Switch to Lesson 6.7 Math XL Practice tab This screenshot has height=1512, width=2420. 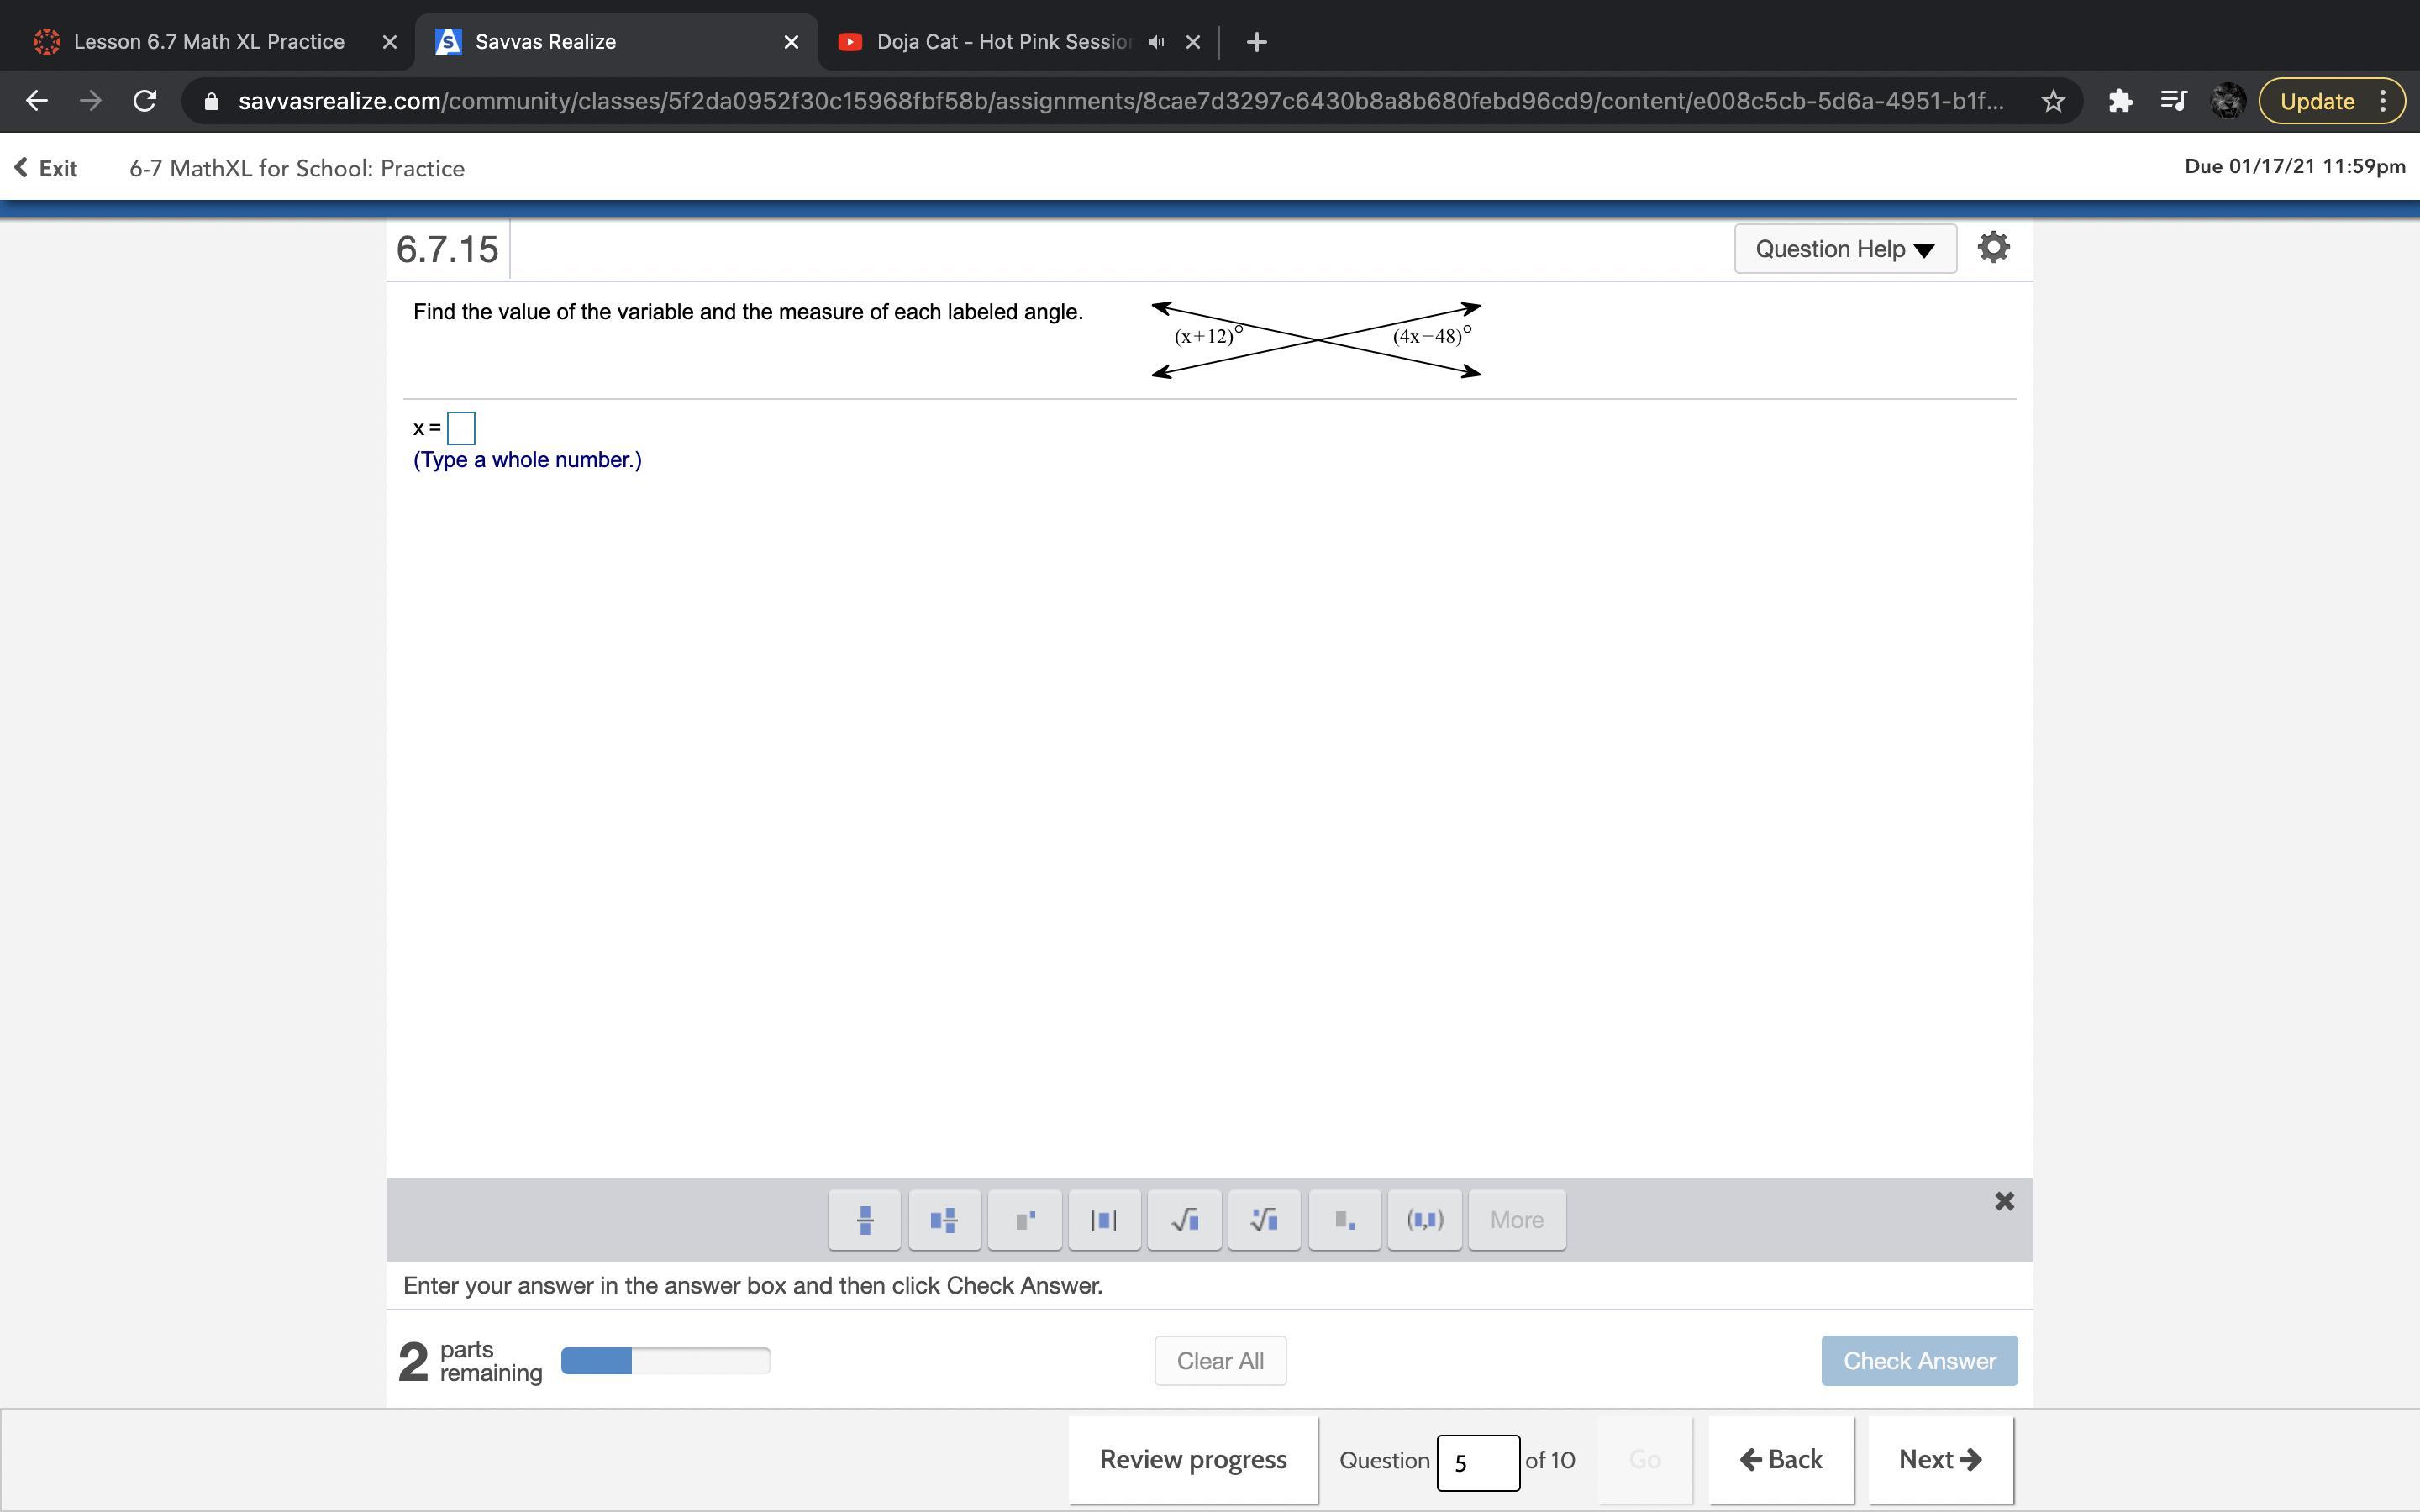click(x=208, y=42)
